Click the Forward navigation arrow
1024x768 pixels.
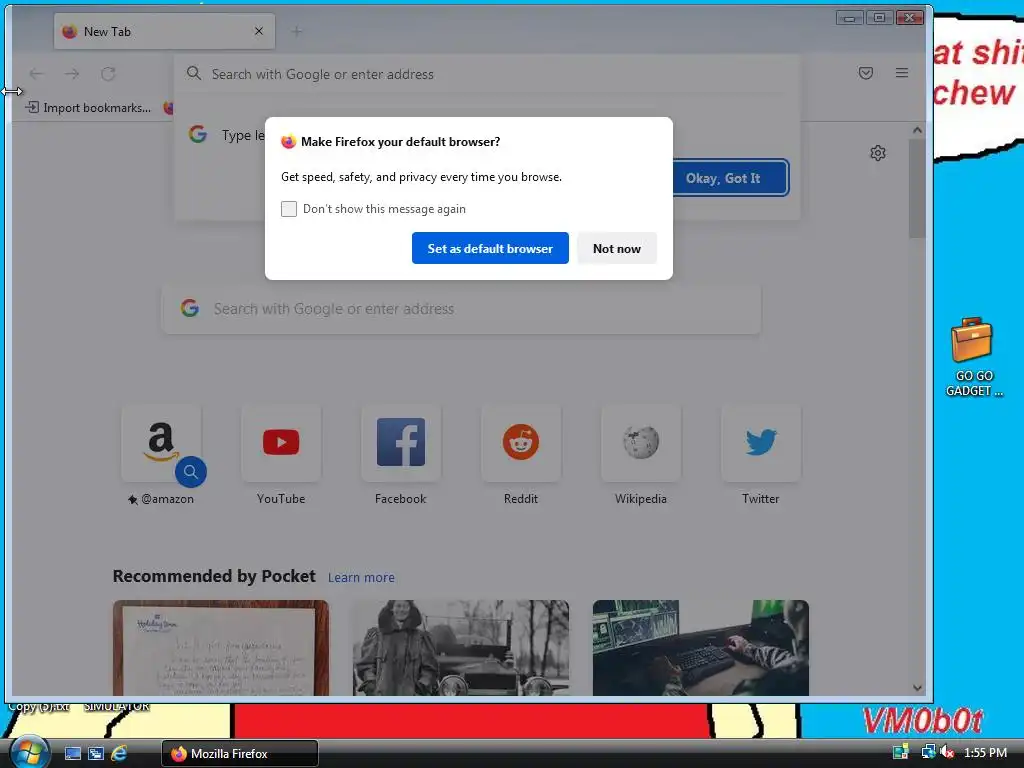tap(72, 74)
